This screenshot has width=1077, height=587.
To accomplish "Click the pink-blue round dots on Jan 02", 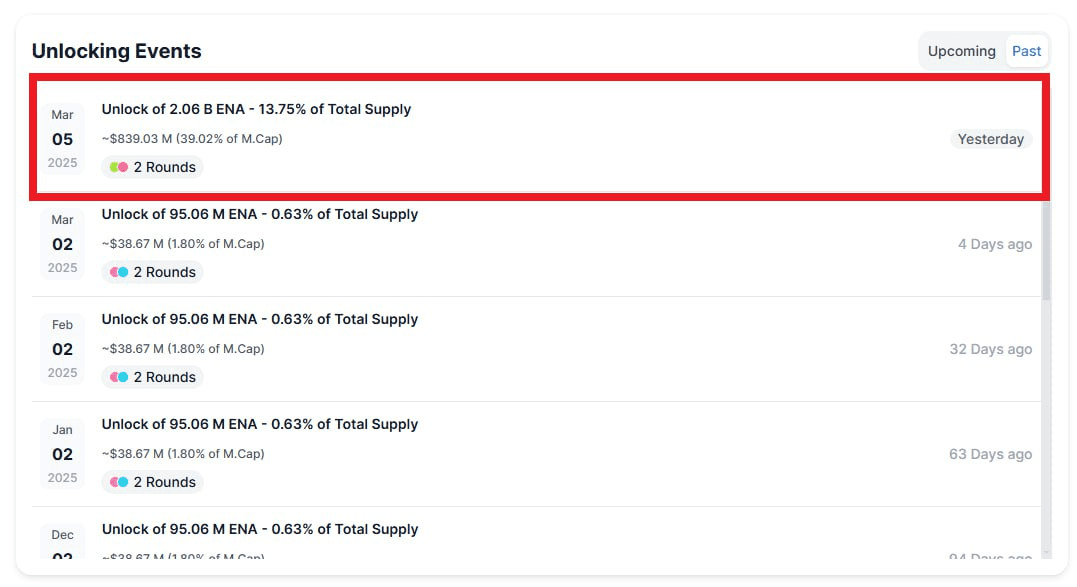I will [119, 482].
